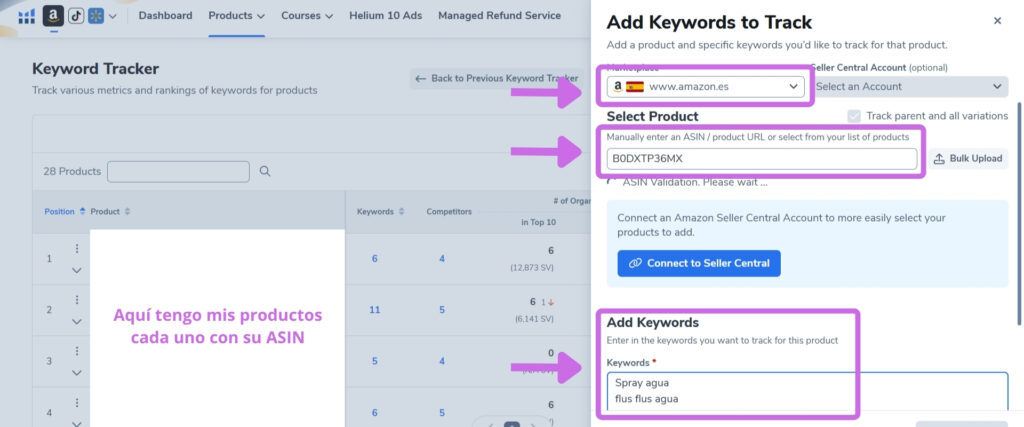Click keywords count 6 in row 1

(x=375, y=259)
